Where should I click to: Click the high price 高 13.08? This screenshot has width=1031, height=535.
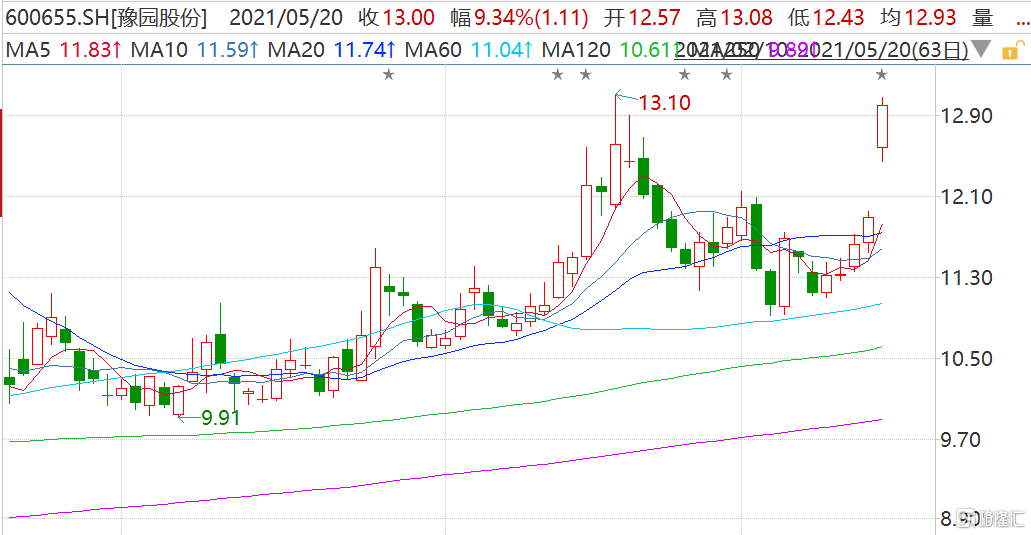click(x=734, y=18)
